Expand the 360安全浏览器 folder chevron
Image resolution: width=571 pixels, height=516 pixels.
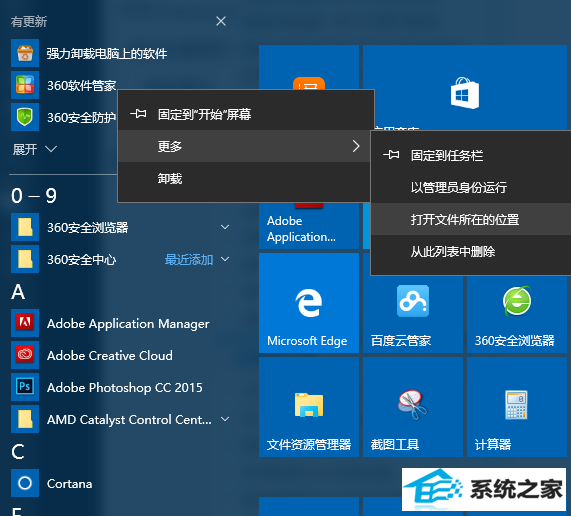225,227
